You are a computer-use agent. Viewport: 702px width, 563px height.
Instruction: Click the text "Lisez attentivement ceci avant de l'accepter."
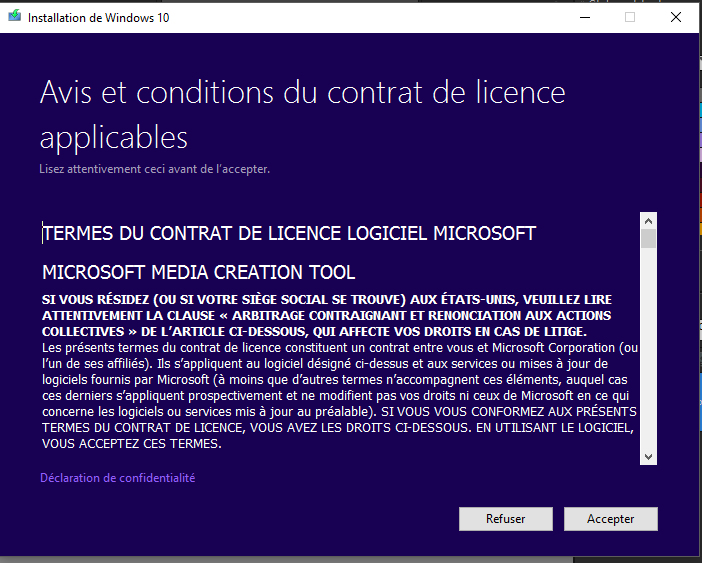pos(154,169)
